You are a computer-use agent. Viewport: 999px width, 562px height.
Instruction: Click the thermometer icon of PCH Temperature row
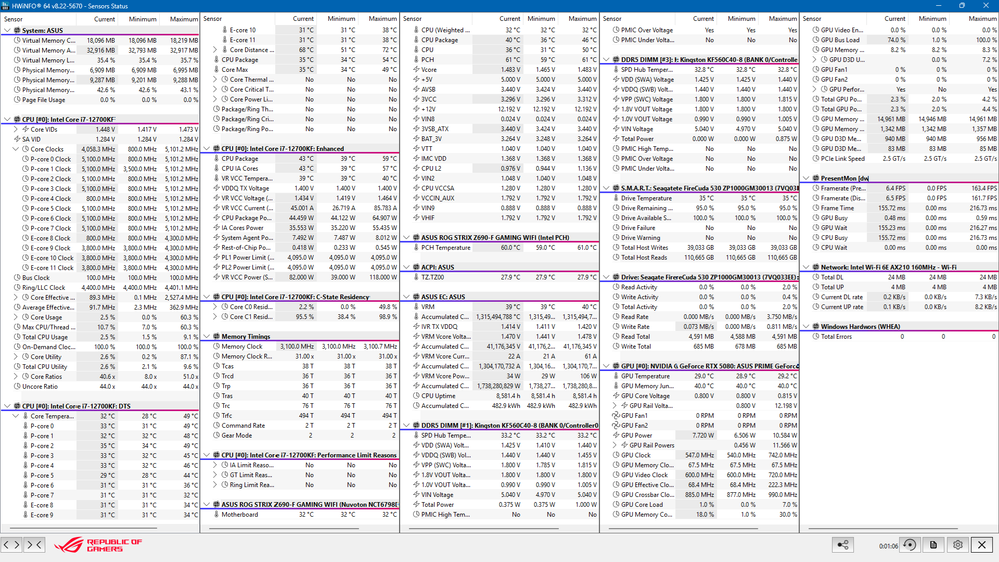(x=416, y=248)
